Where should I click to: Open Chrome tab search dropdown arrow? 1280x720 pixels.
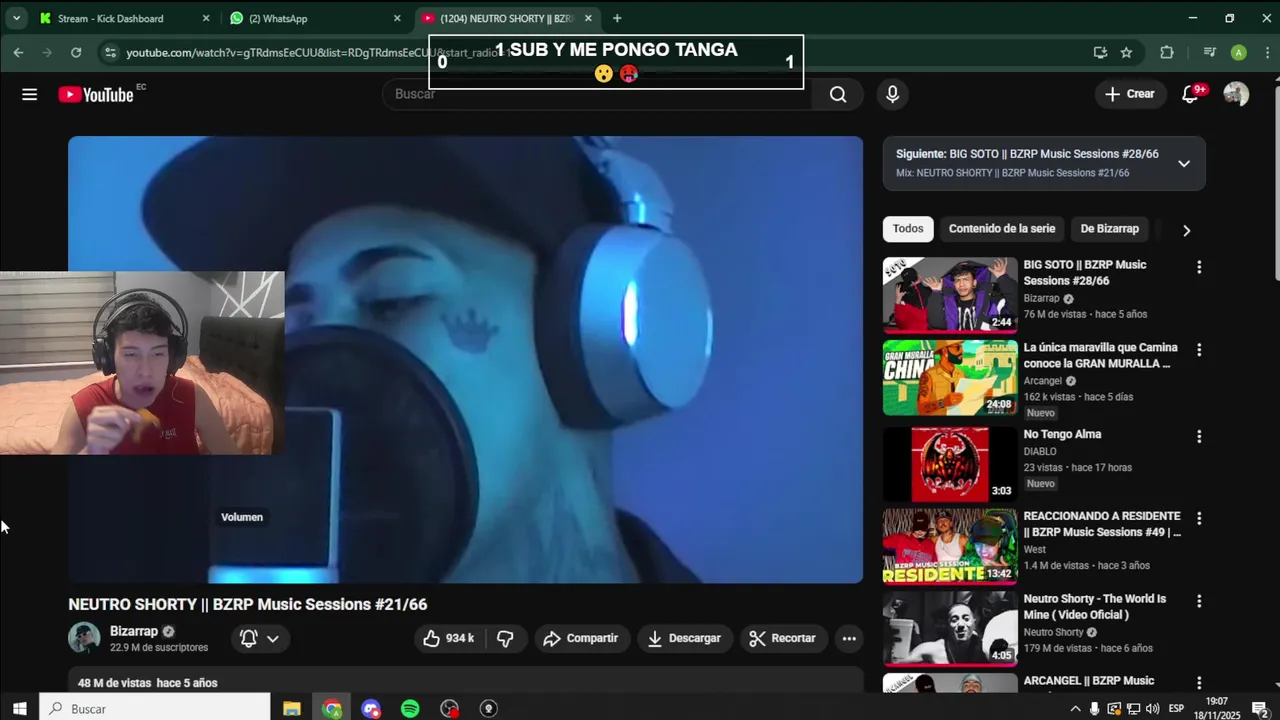[x=16, y=18]
